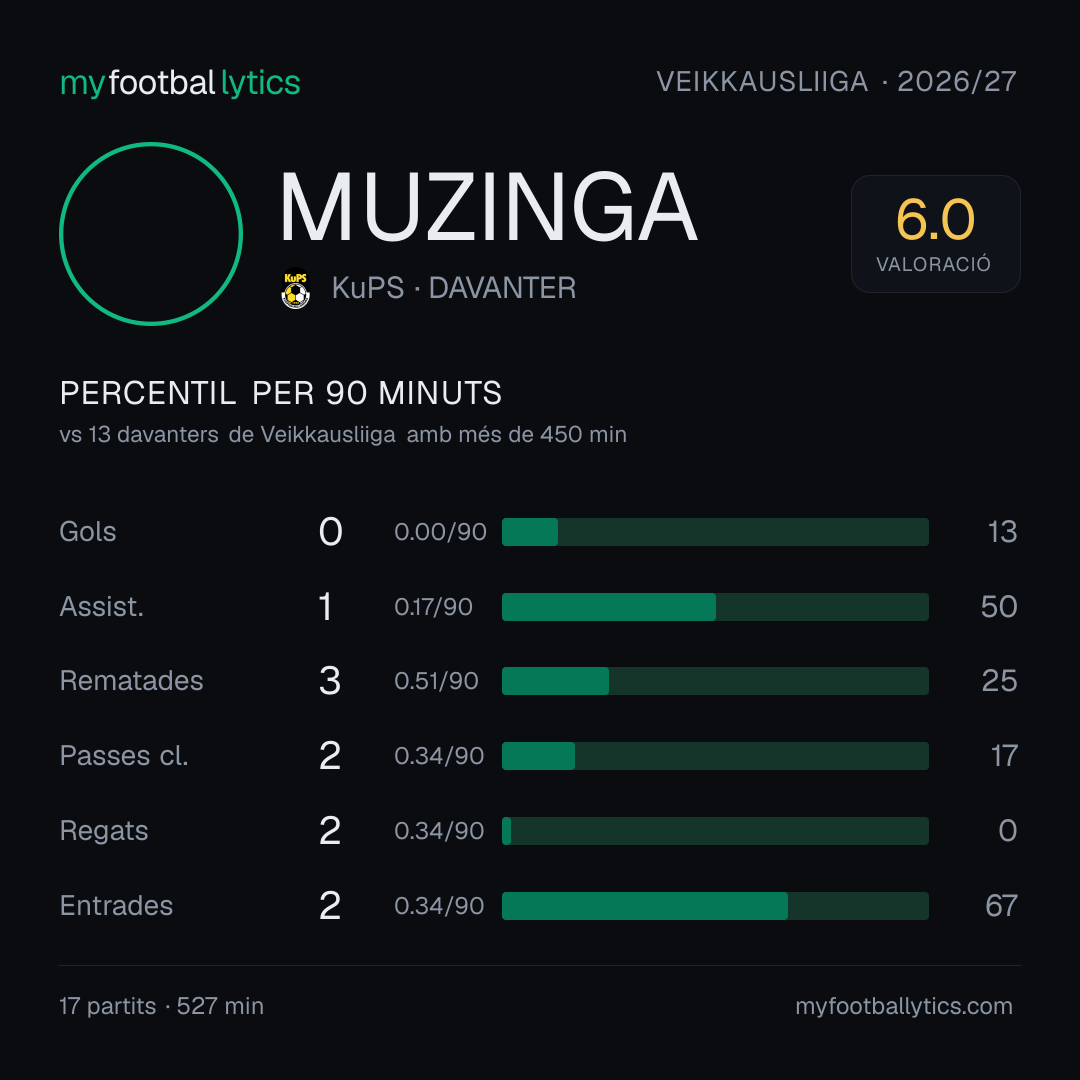The width and height of the screenshot is (1080, 1080).
Task: Open the myfootballytics.com footer link
Action: 904,1006
